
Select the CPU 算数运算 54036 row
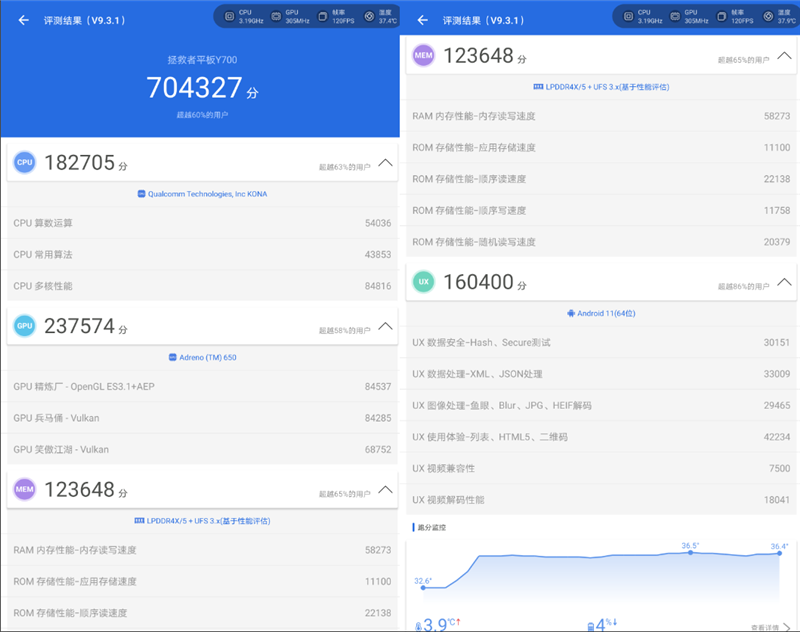click(203, 223)
